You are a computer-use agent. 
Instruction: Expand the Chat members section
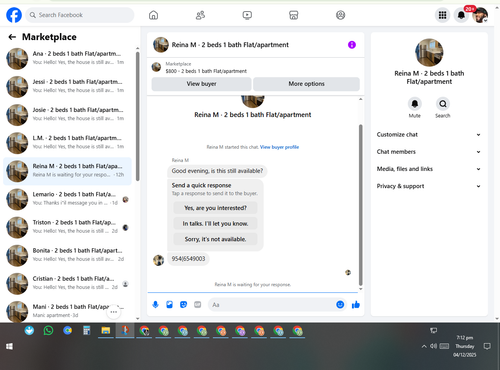coord(429,152)
